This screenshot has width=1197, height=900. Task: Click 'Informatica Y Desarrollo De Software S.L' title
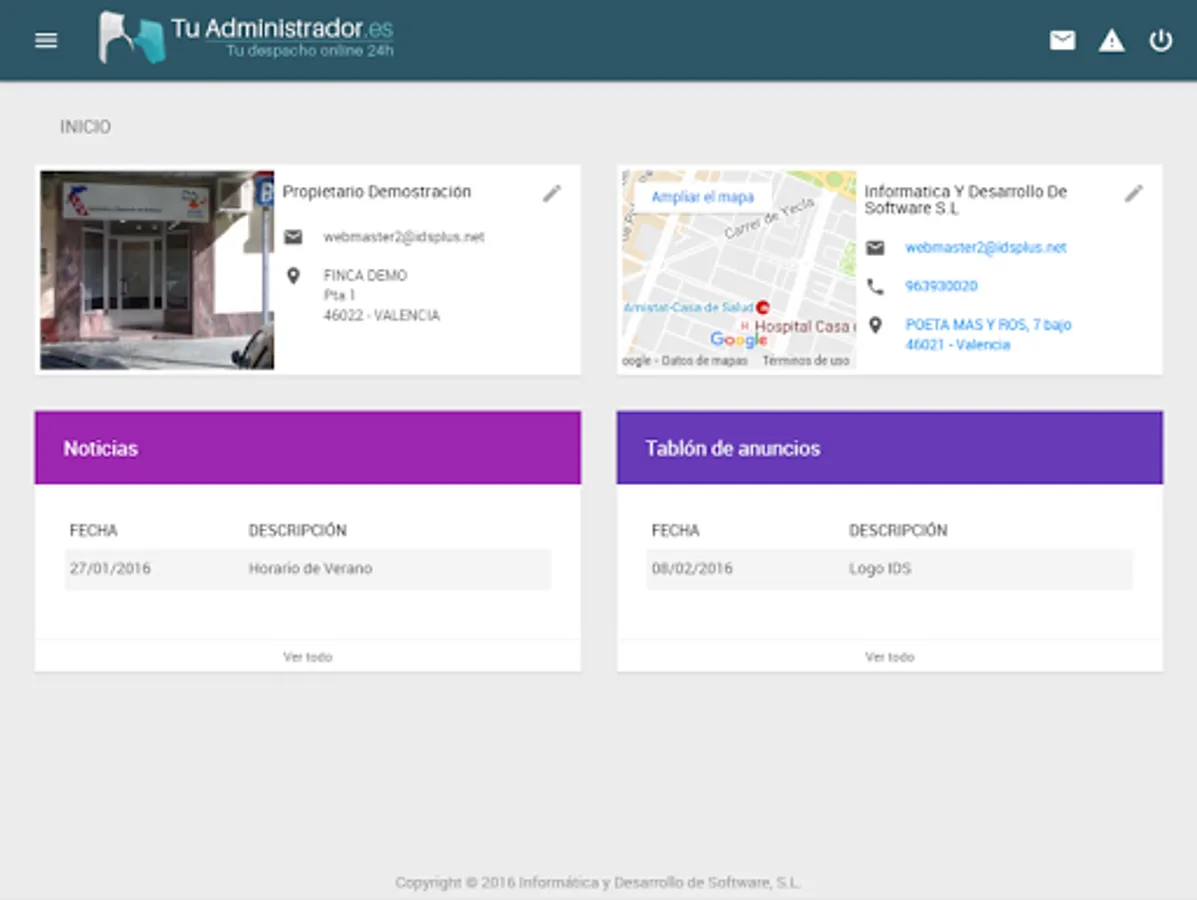[x=965, y=200]
